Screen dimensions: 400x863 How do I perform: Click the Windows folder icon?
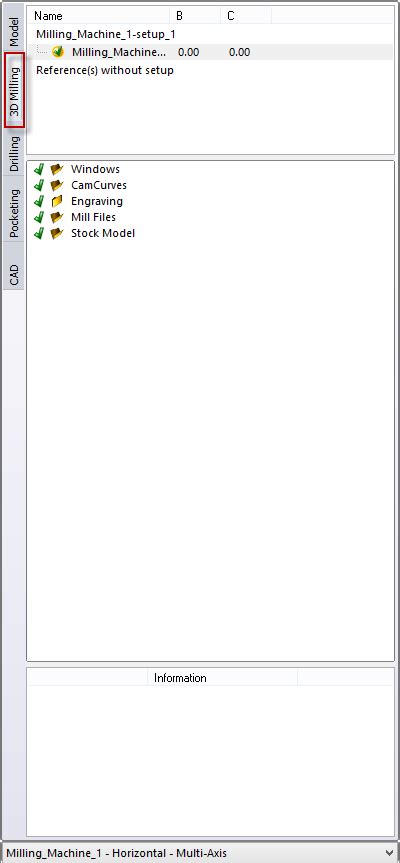[57, 169]
